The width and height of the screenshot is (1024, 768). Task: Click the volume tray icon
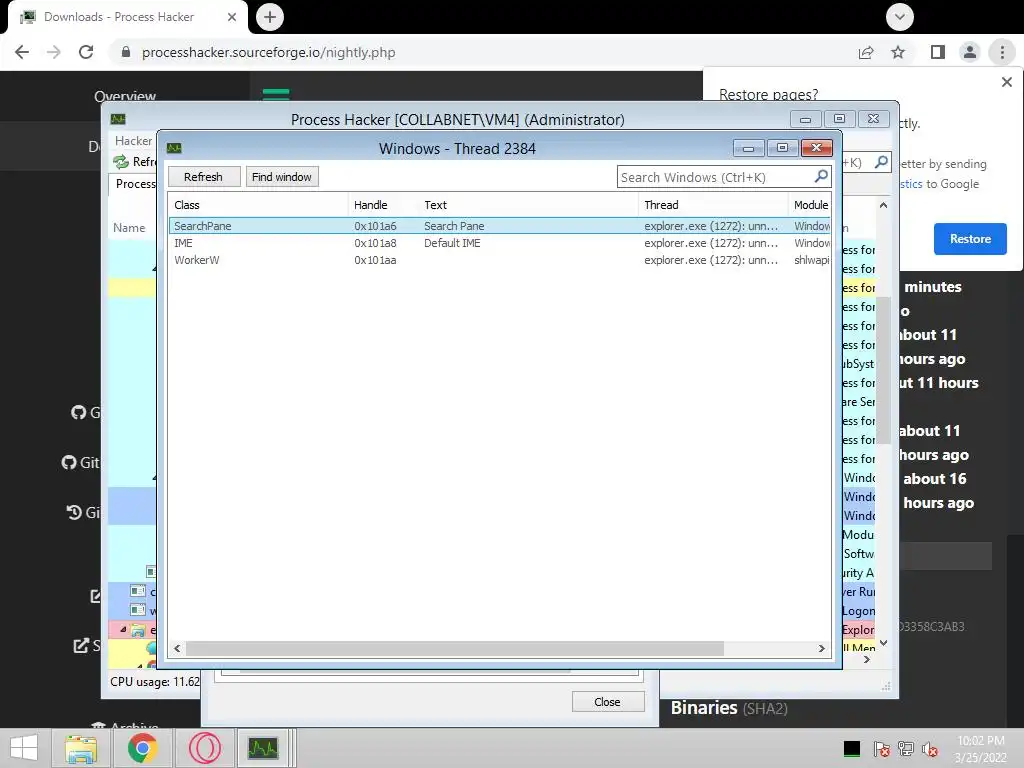(x=930, y=749)
